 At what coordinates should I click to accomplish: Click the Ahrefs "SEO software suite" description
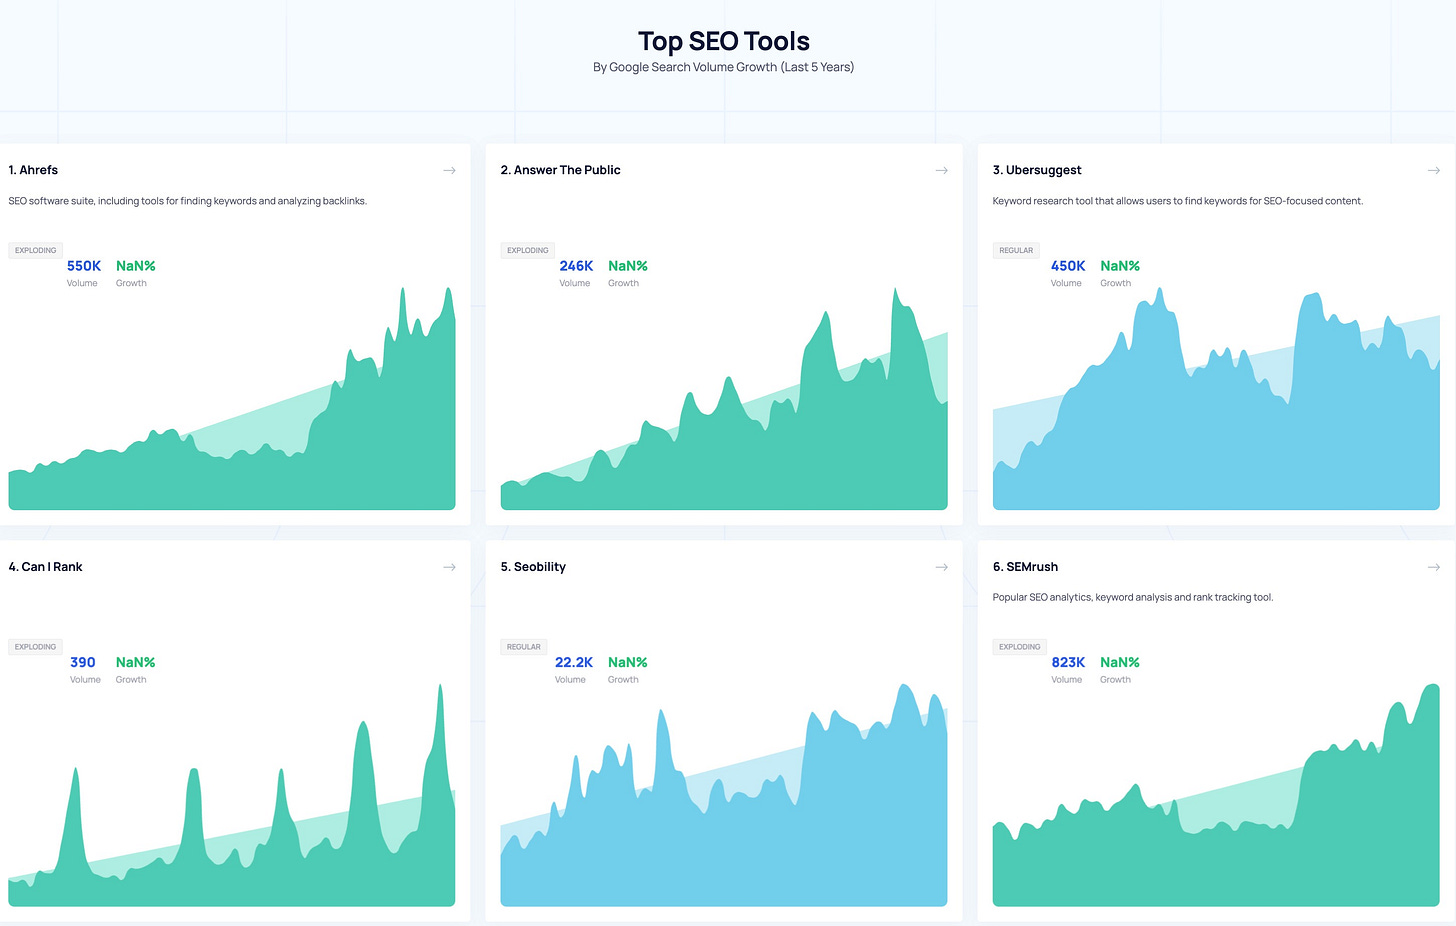pyautogui.click(x=188, y=201)
